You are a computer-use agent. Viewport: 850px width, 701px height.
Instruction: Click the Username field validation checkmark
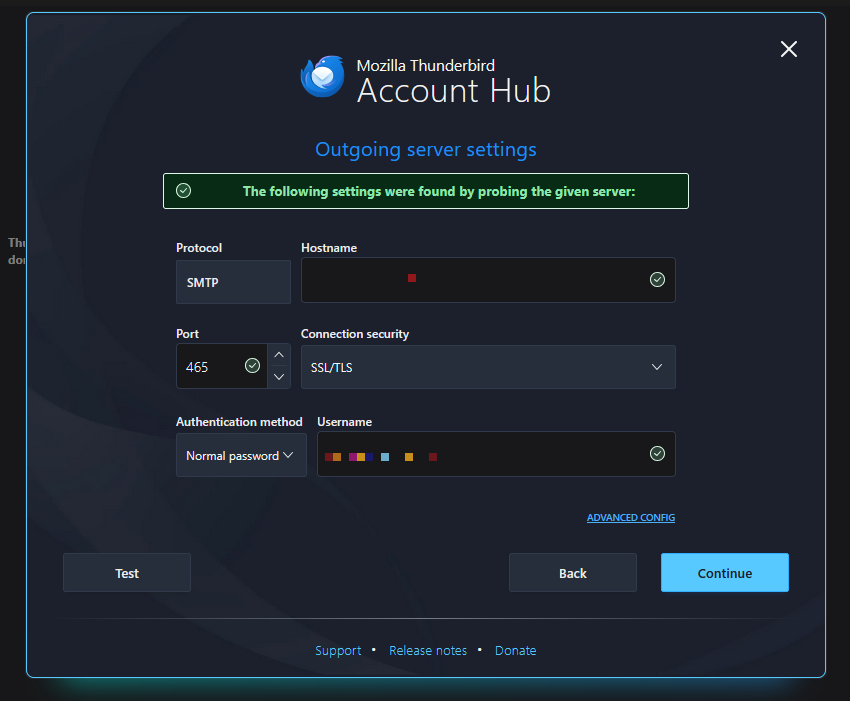point(657,454)
